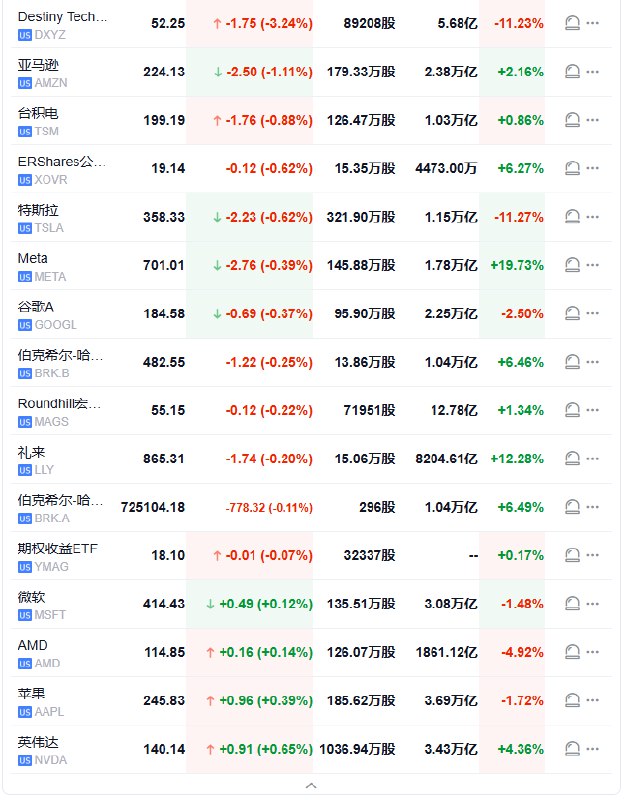626x800 pixels.
Task: Set alert bell for AMD row
Action: (572, 652)
